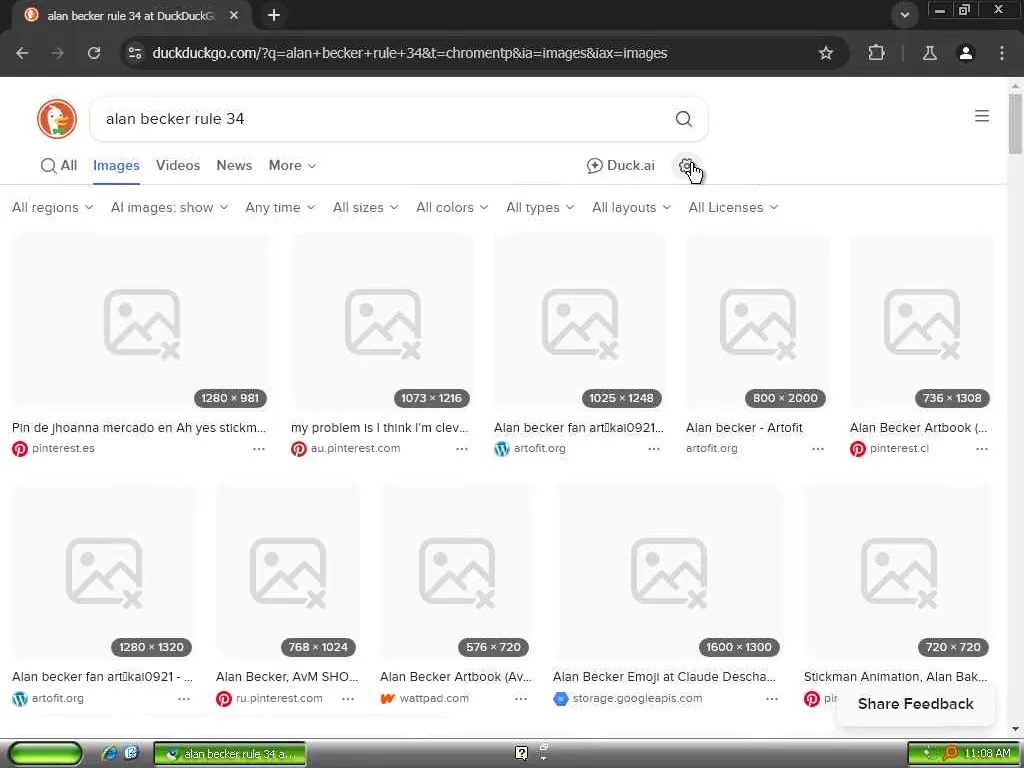Select the alan becker rule 34 browser tab

pyautogui.click(x=131, y=15)
